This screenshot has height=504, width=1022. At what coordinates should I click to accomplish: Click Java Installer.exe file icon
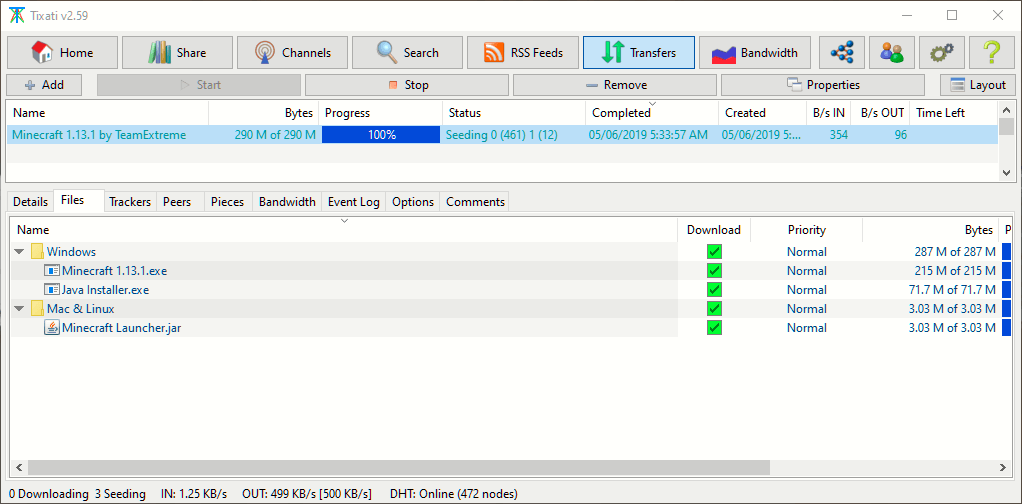point(52,289)
